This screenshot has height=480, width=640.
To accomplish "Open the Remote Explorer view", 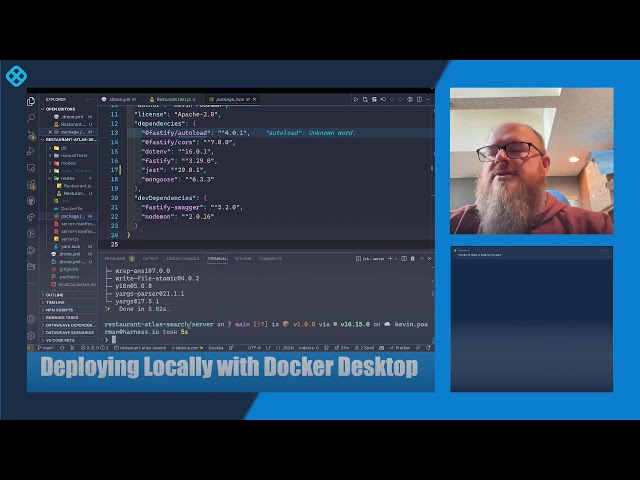I will coord(31,168).
